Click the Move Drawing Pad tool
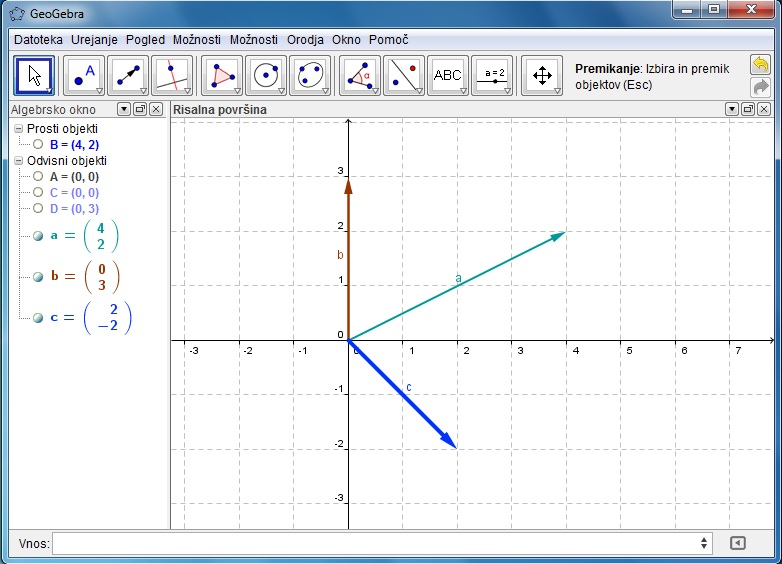The image size is (782, 564). pyautogui.click(x=542, y=75)
